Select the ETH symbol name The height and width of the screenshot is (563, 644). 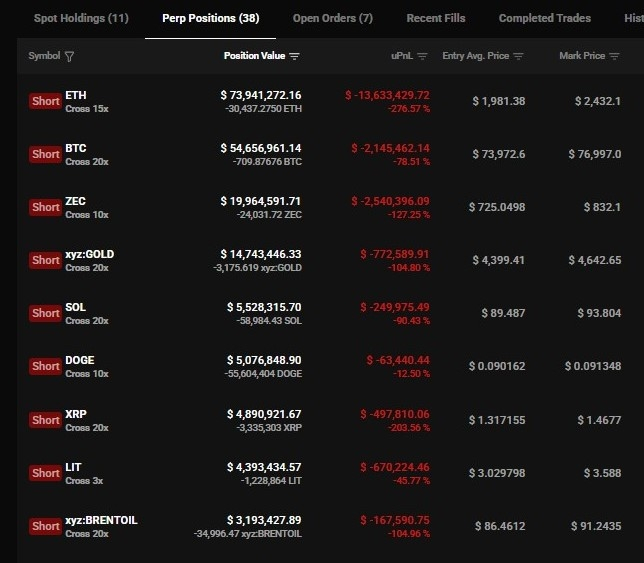[76, 95]
